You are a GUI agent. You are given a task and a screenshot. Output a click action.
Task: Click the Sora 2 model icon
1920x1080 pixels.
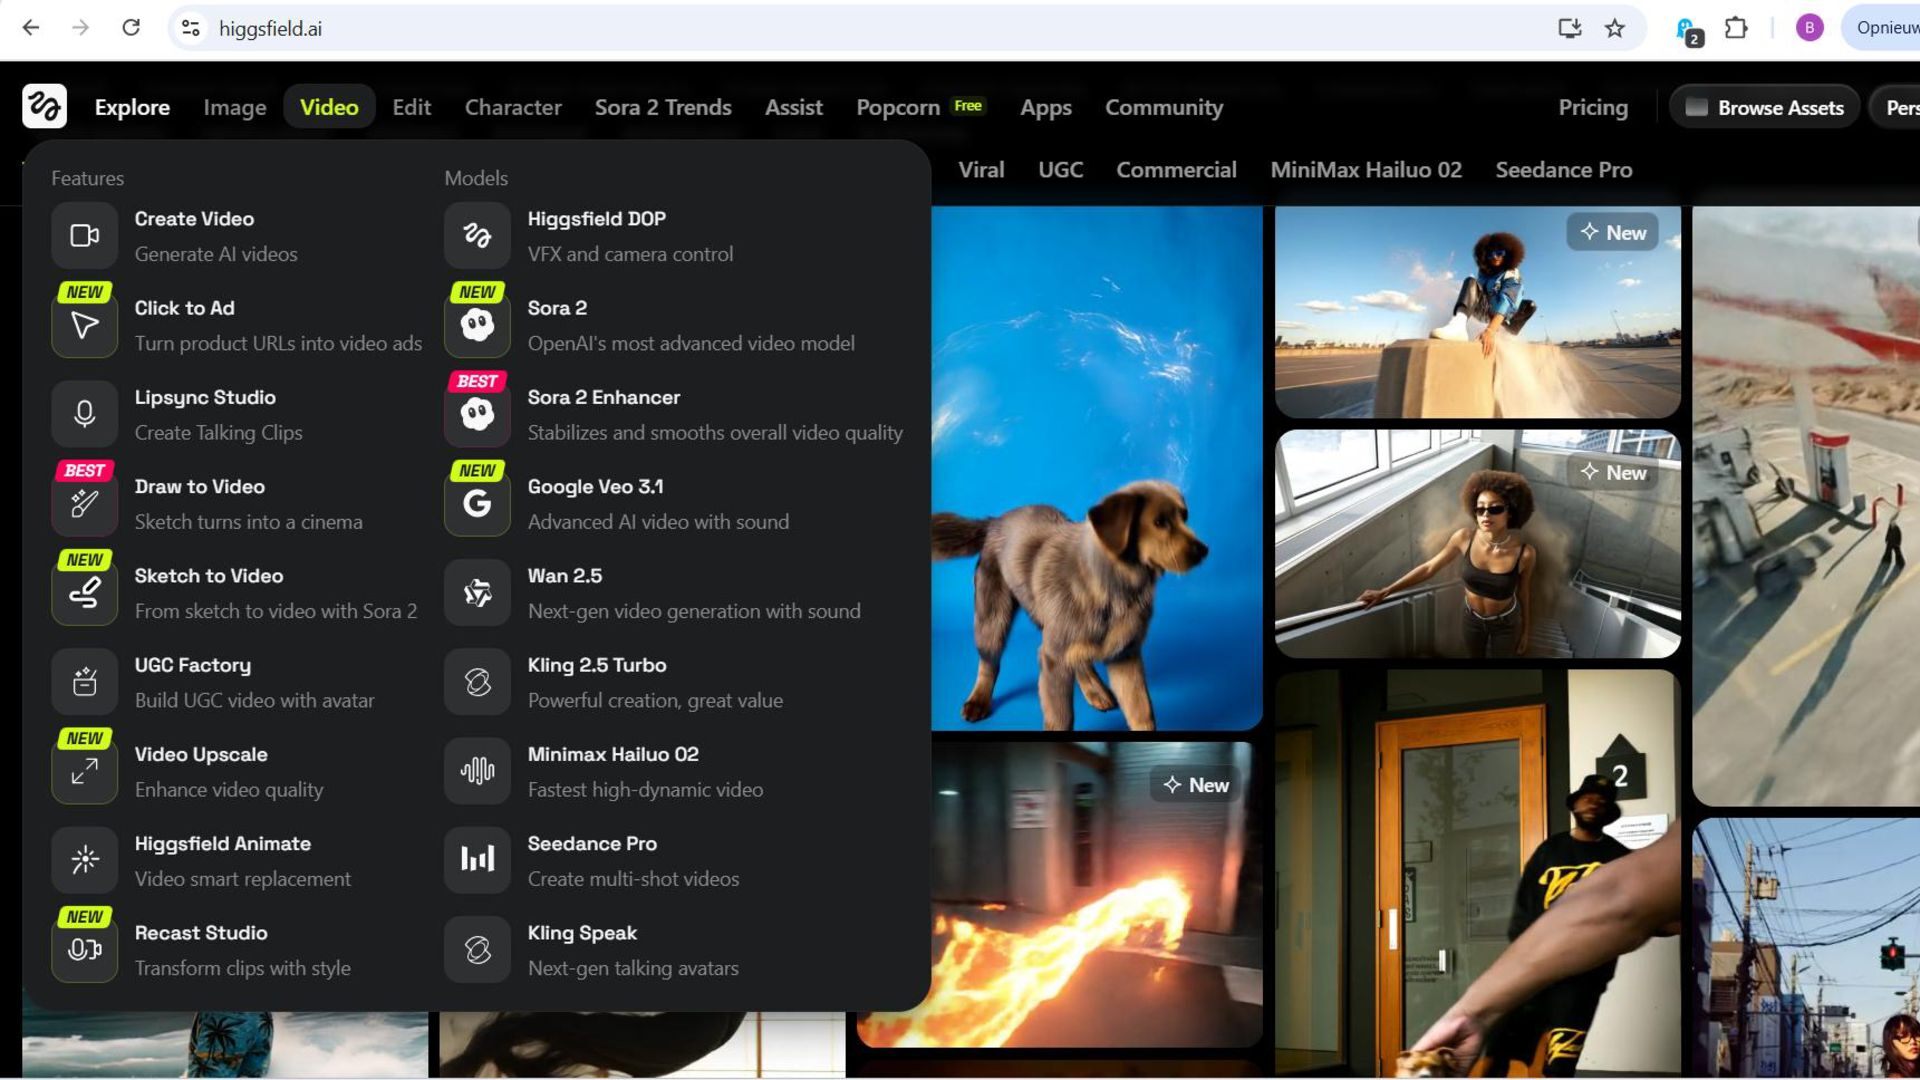[x=477, y=325]
